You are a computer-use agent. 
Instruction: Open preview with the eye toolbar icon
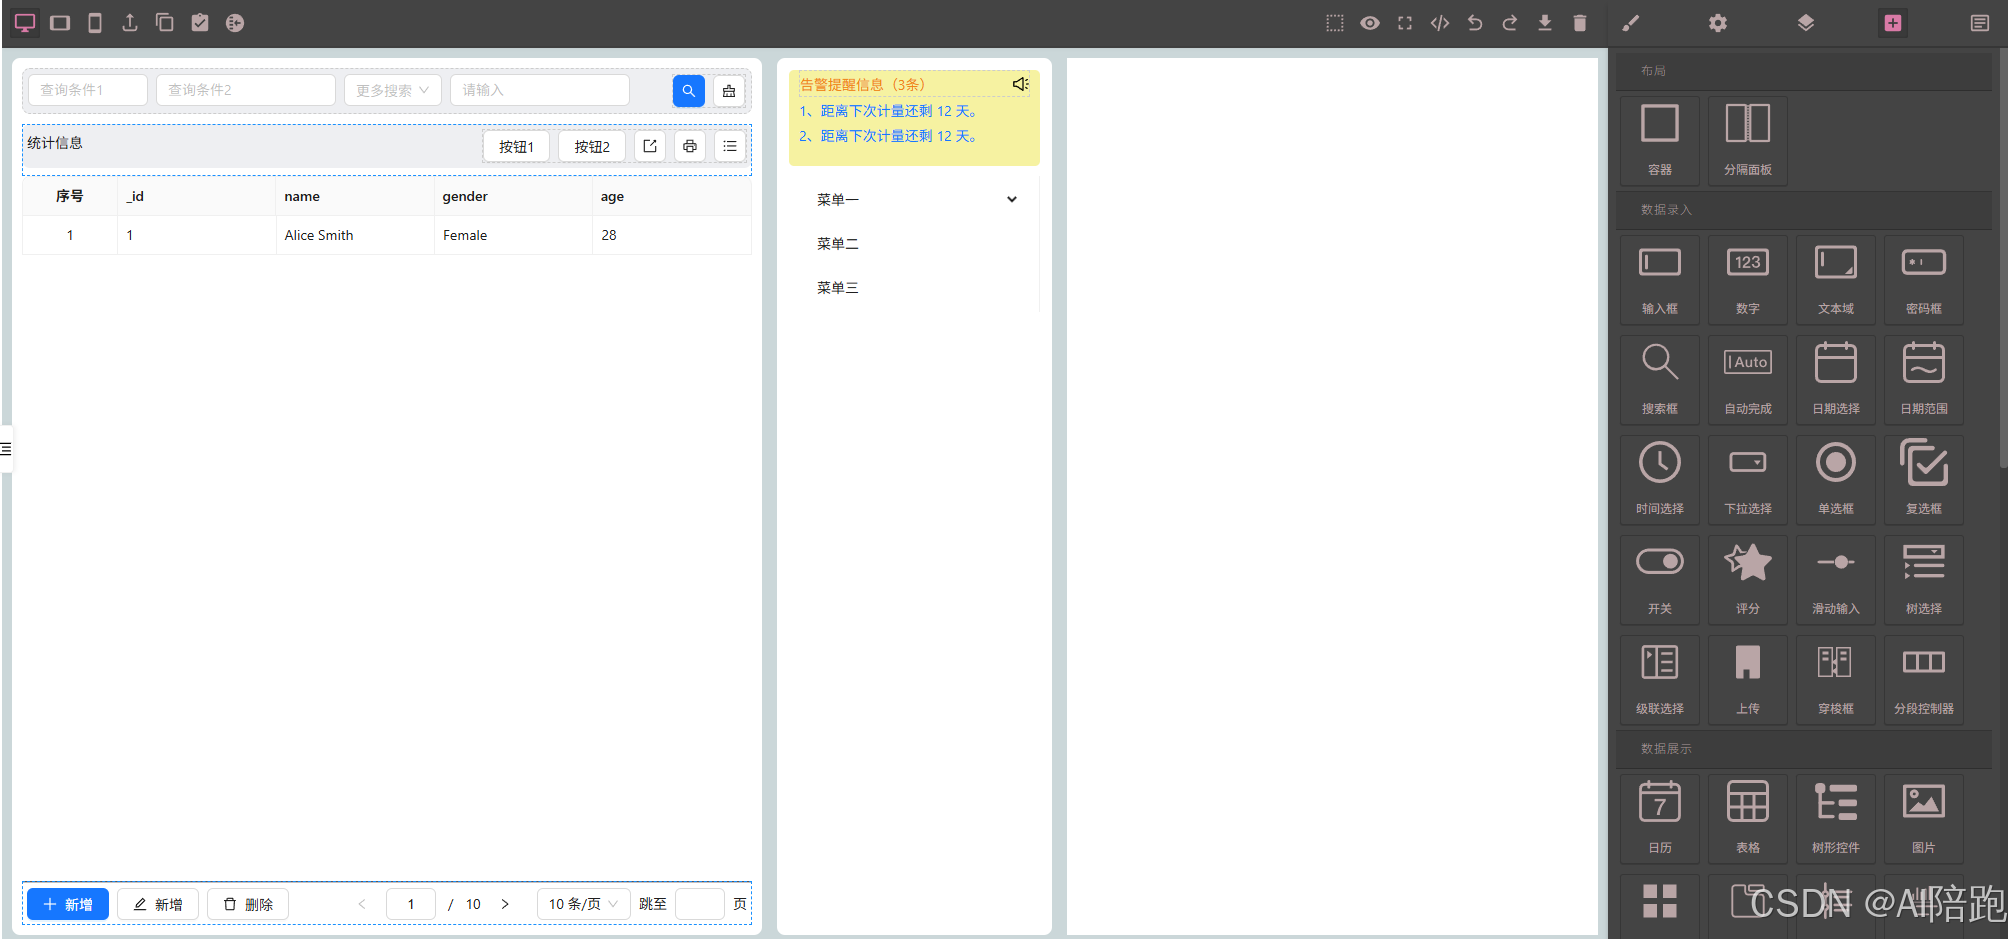(x=1370, y=22)
